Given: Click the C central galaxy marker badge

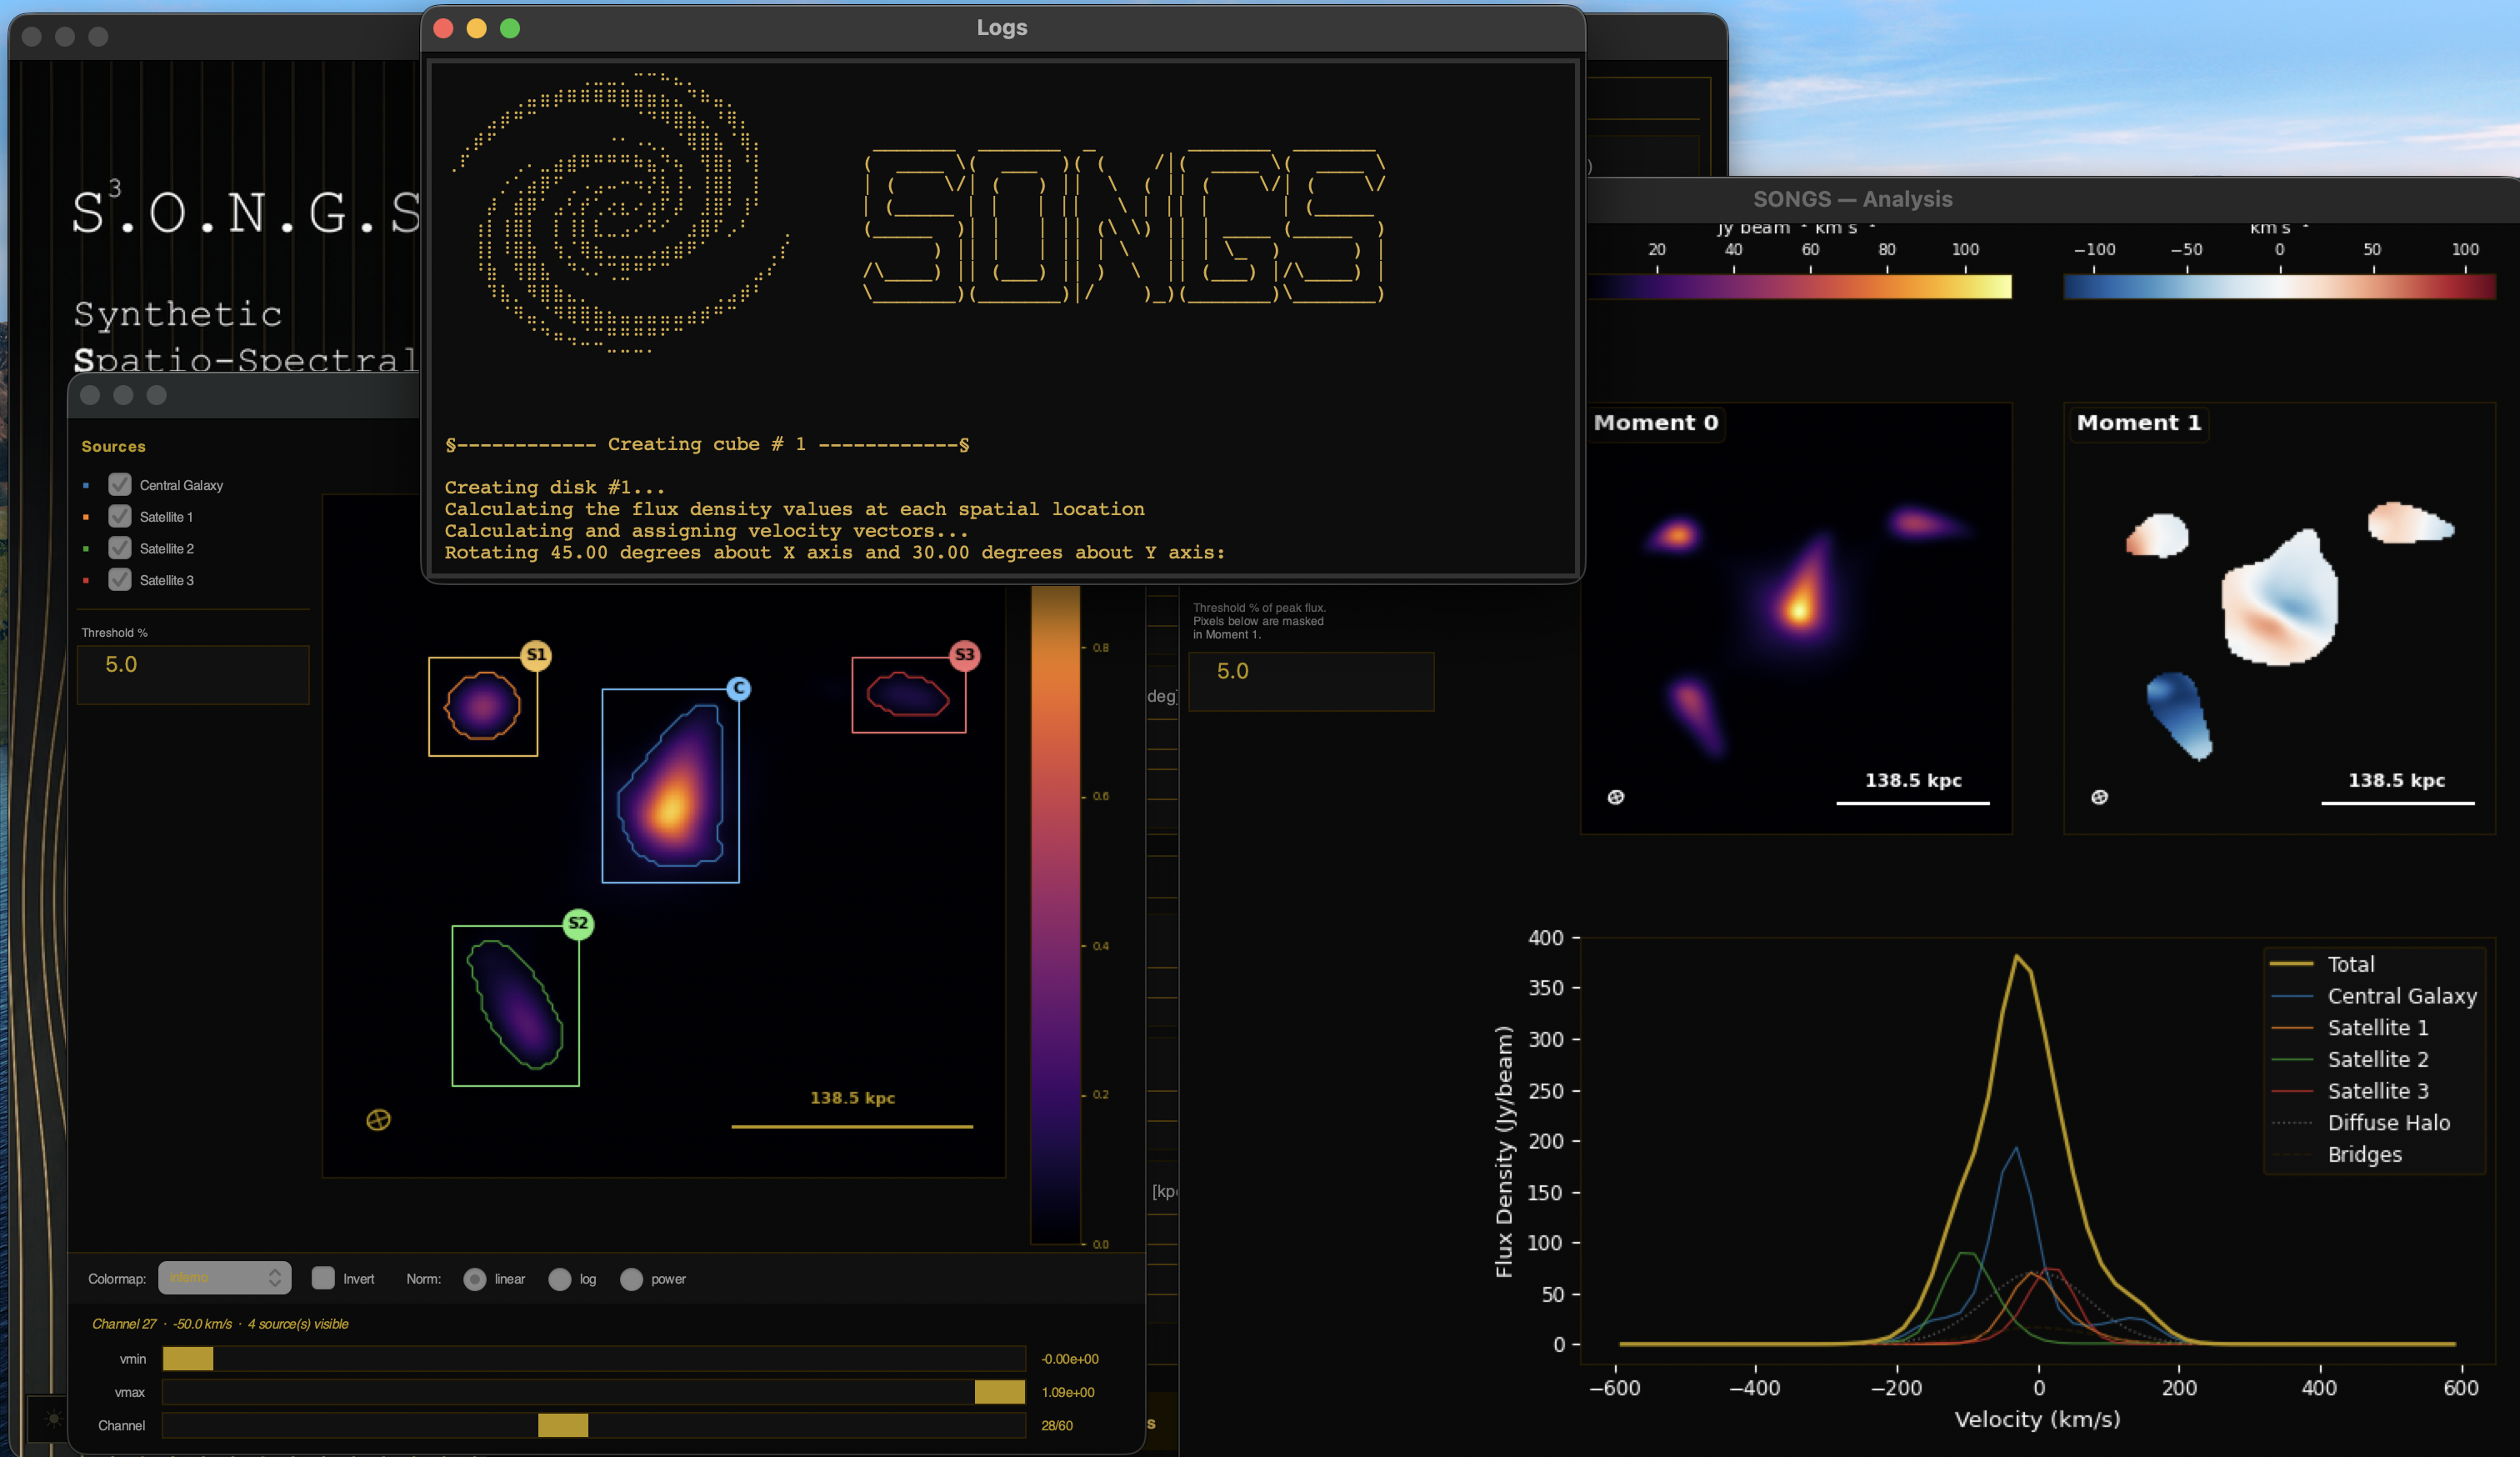Looking at the screenshot, I should [739, 688].
